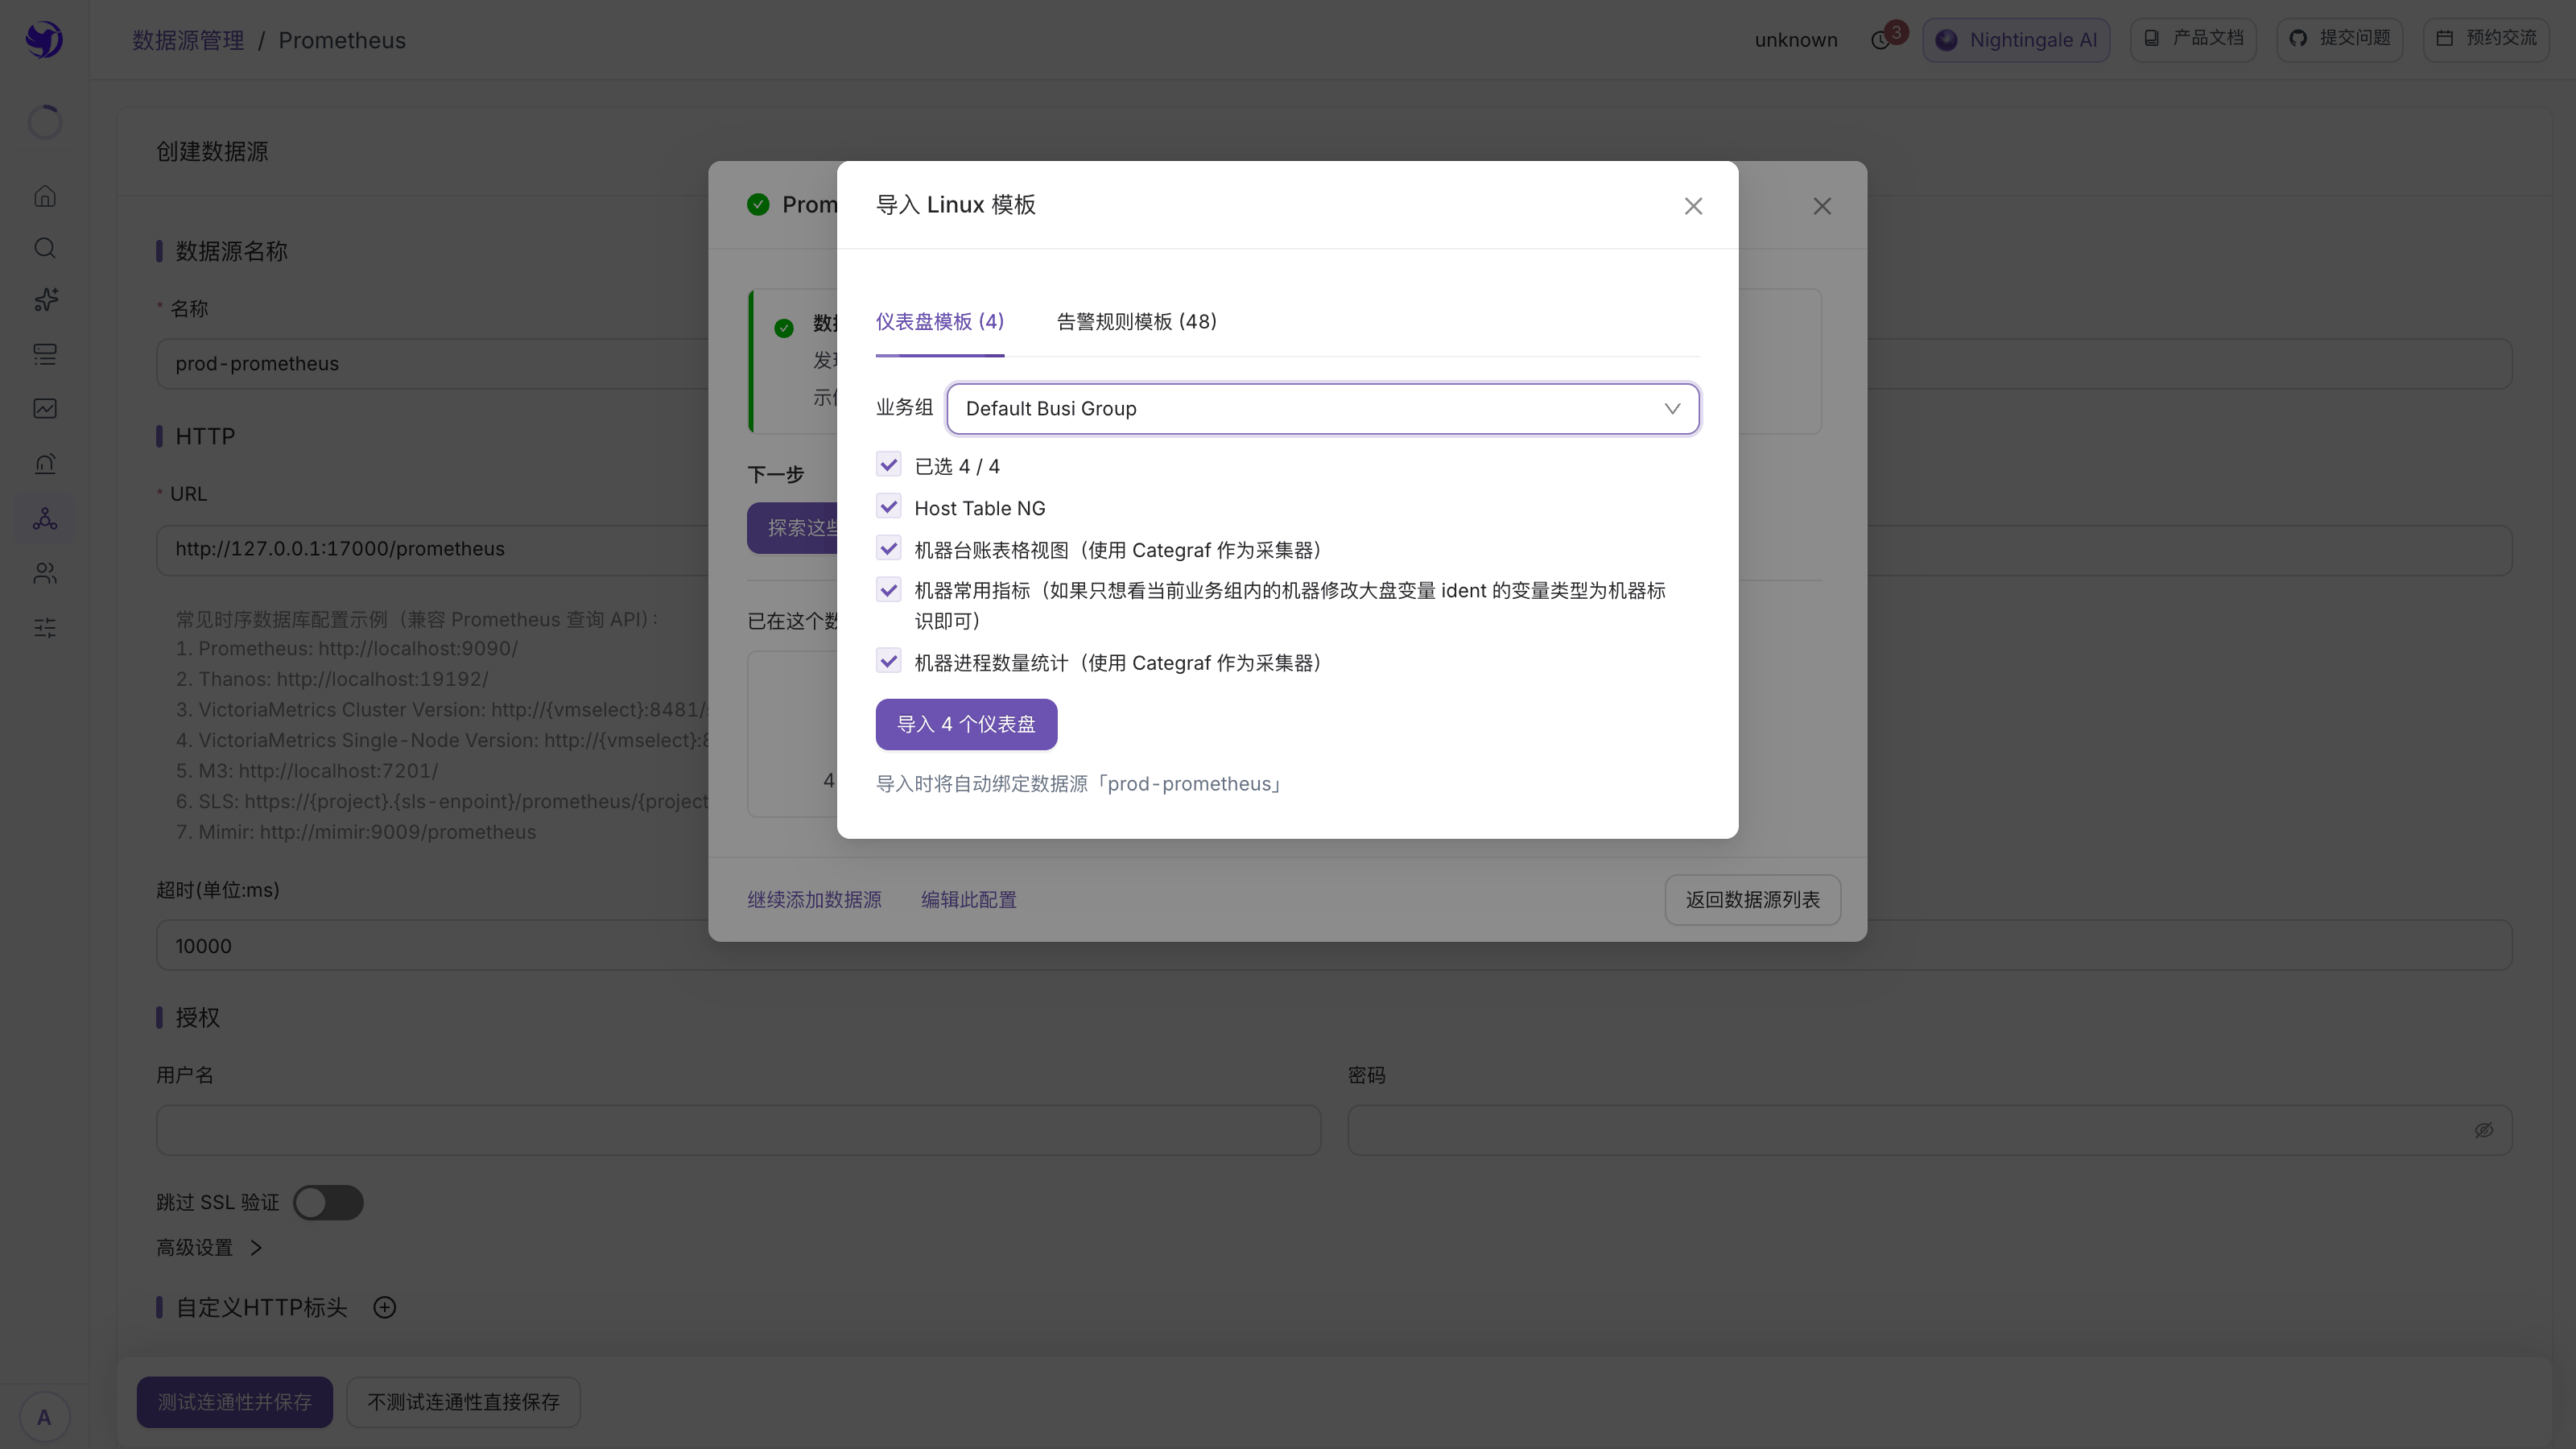Open the AI sparkle icon in sidebar
This screenshot has height=1449, width=2576.
(45, 300)
